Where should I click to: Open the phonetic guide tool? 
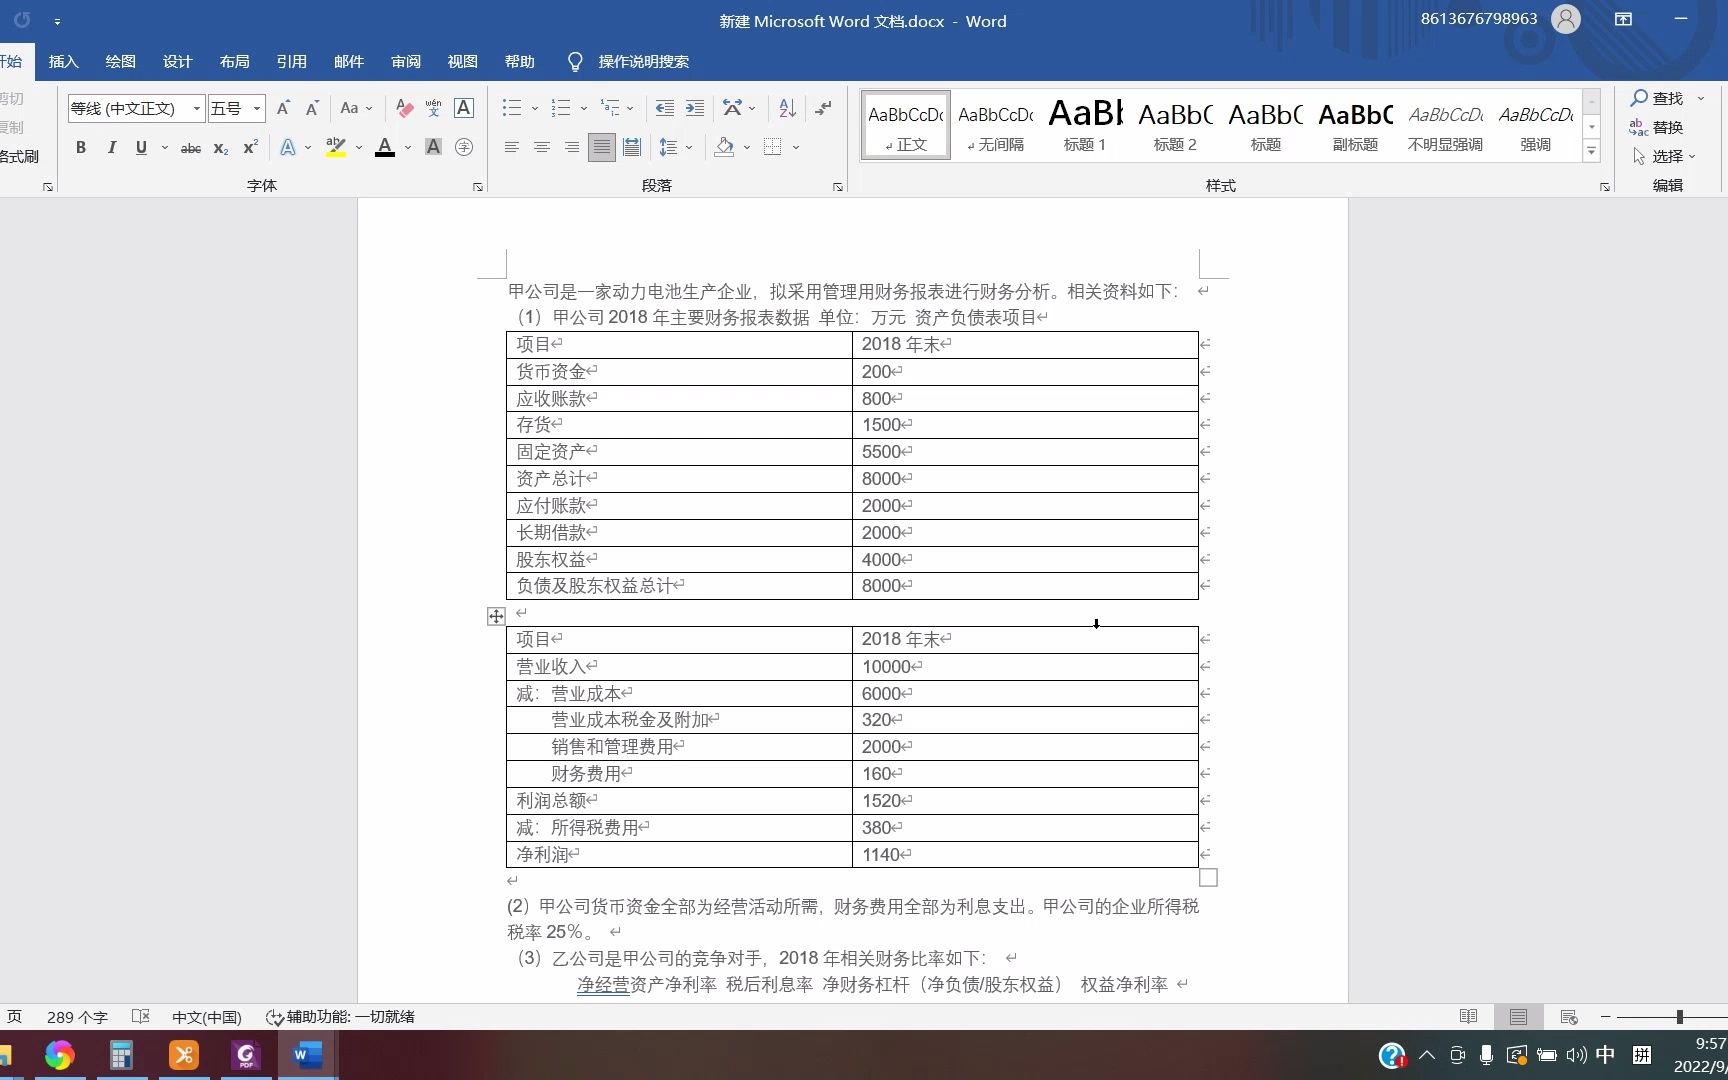pyautogui.click(x=433, y=108)
